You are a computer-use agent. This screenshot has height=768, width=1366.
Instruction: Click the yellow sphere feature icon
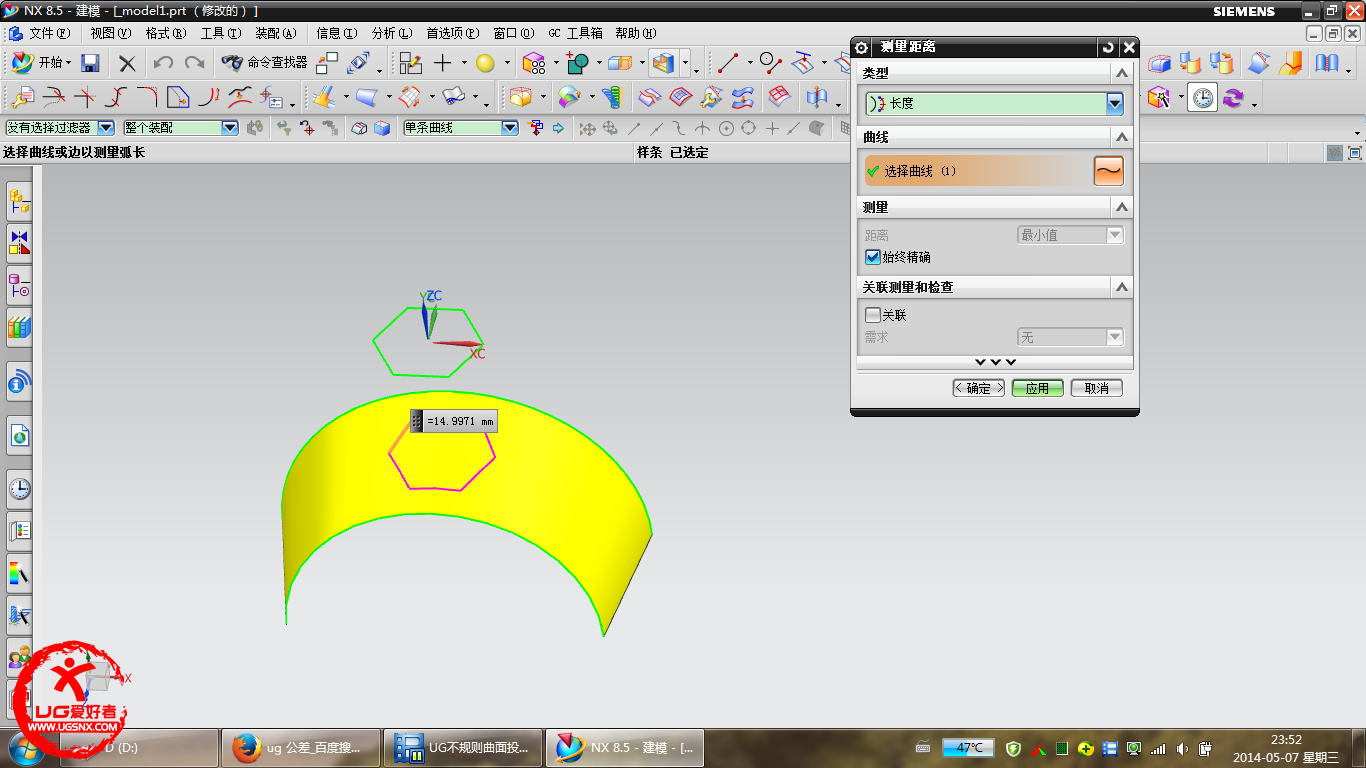(x=485, y=63)
